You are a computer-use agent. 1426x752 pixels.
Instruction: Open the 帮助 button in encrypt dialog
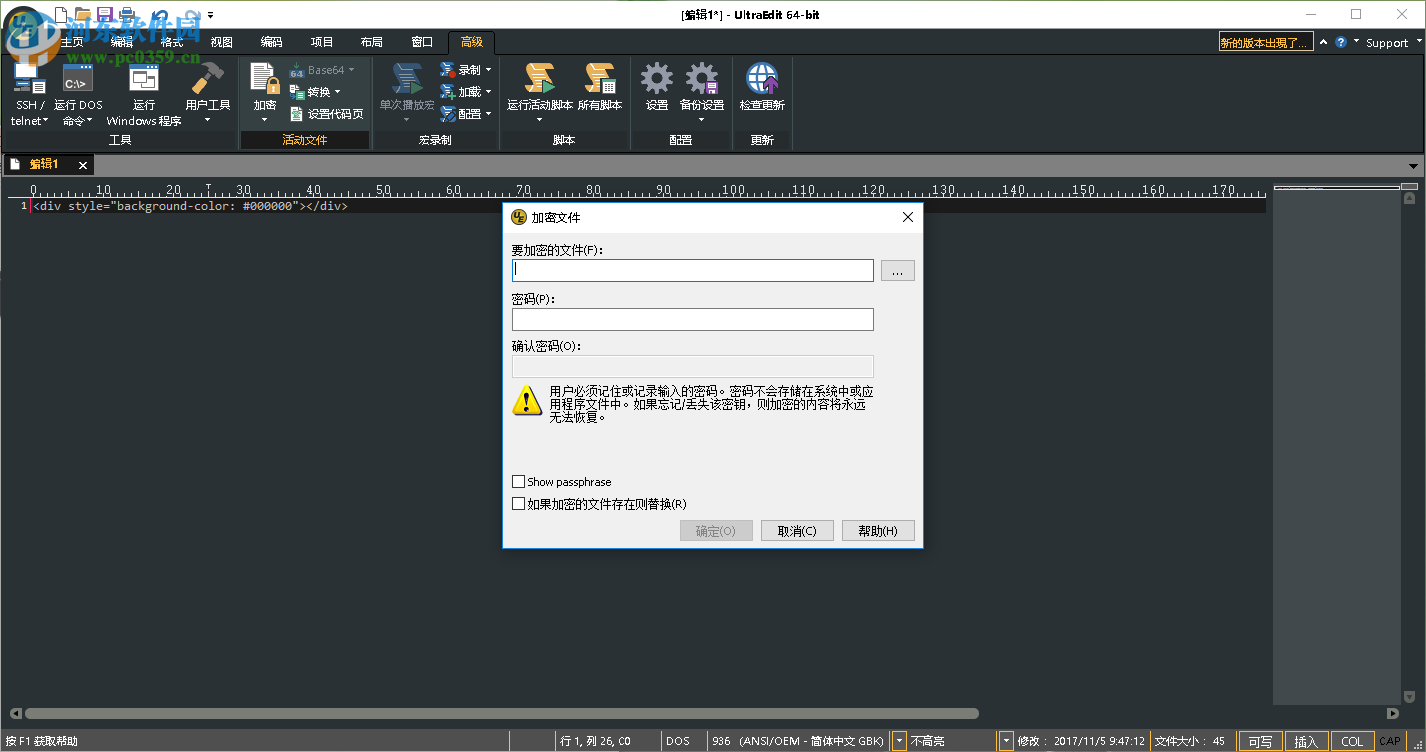click(x=878, y=530)
